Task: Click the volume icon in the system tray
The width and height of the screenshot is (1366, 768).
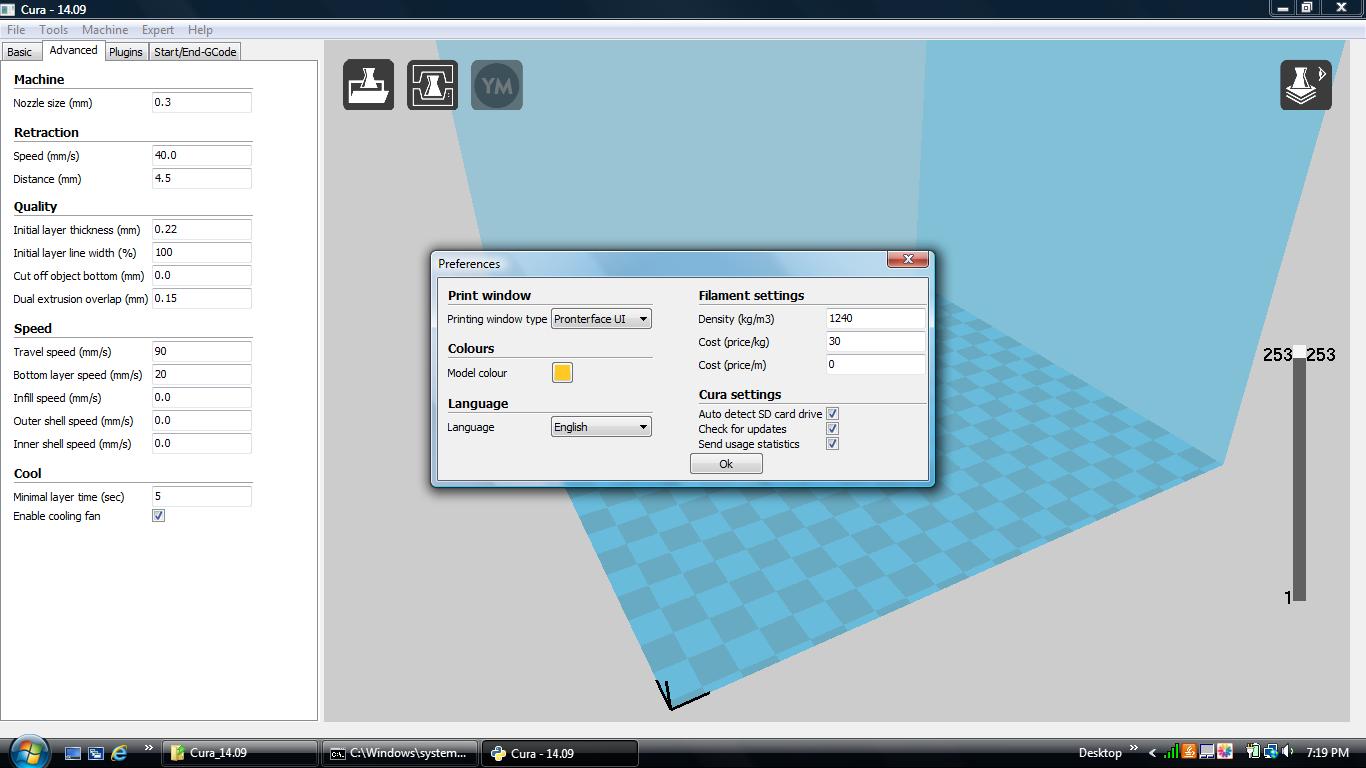Action: tap(1285, 752)
